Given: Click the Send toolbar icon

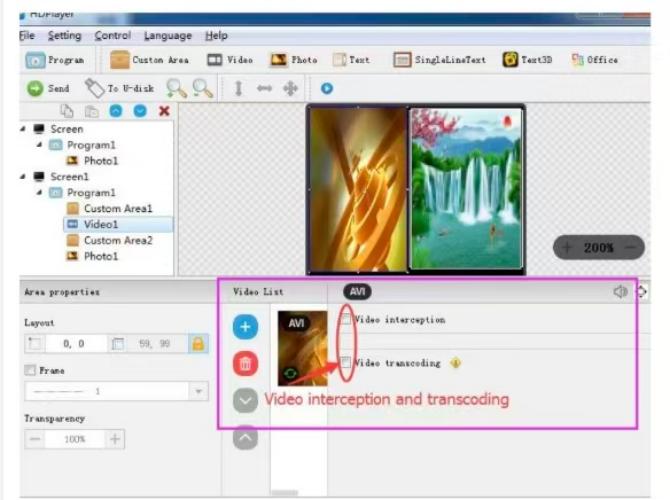Looking at the screenshot, I should tap(35, 88).
